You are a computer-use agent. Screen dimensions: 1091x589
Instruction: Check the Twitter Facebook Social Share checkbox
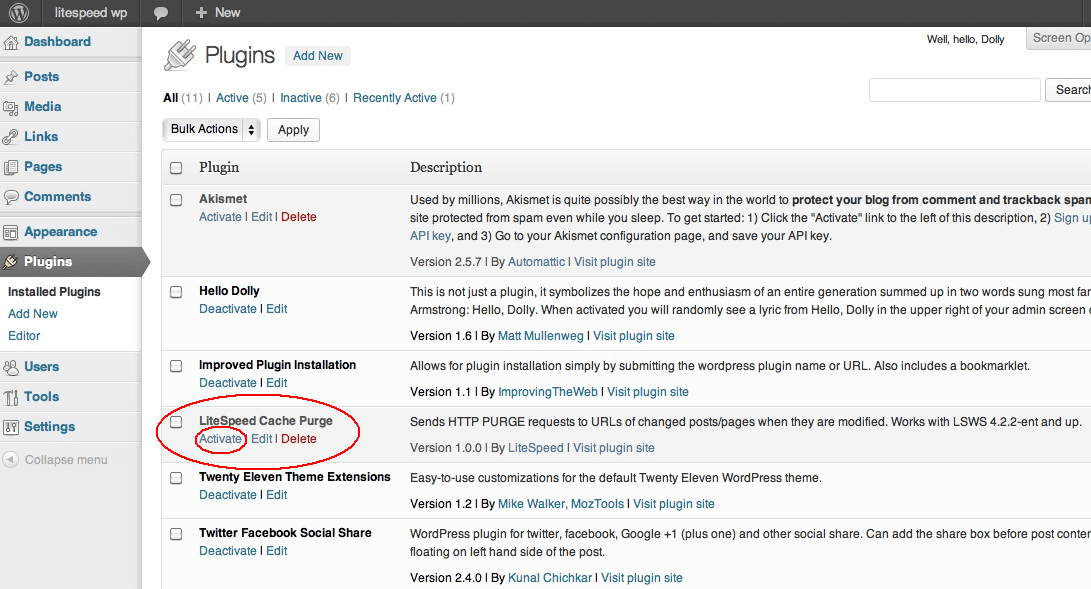tap(176, 533)
